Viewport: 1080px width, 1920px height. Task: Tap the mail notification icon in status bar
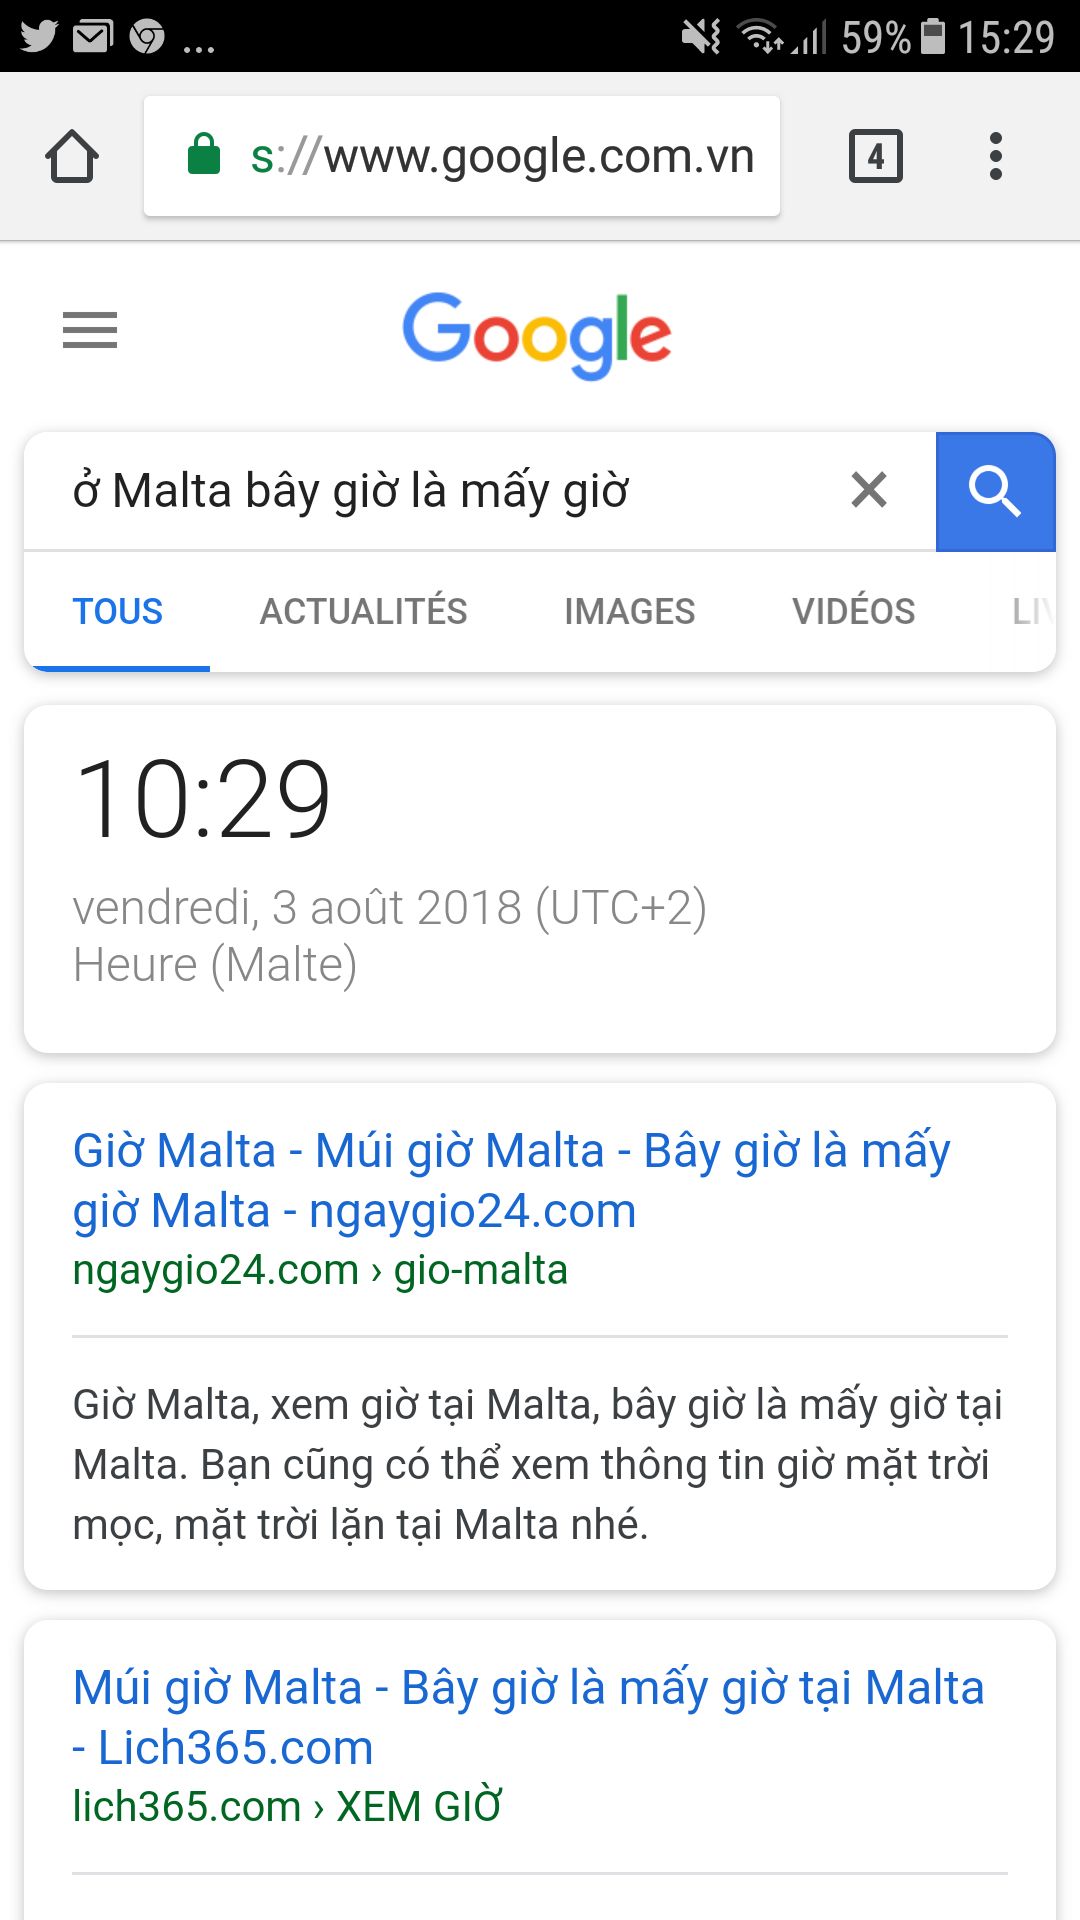click(93, 37)
